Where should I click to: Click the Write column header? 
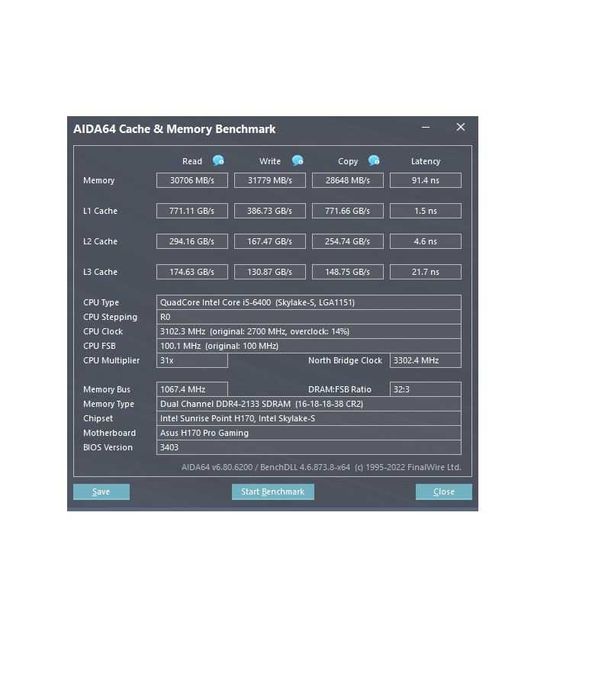270,161
